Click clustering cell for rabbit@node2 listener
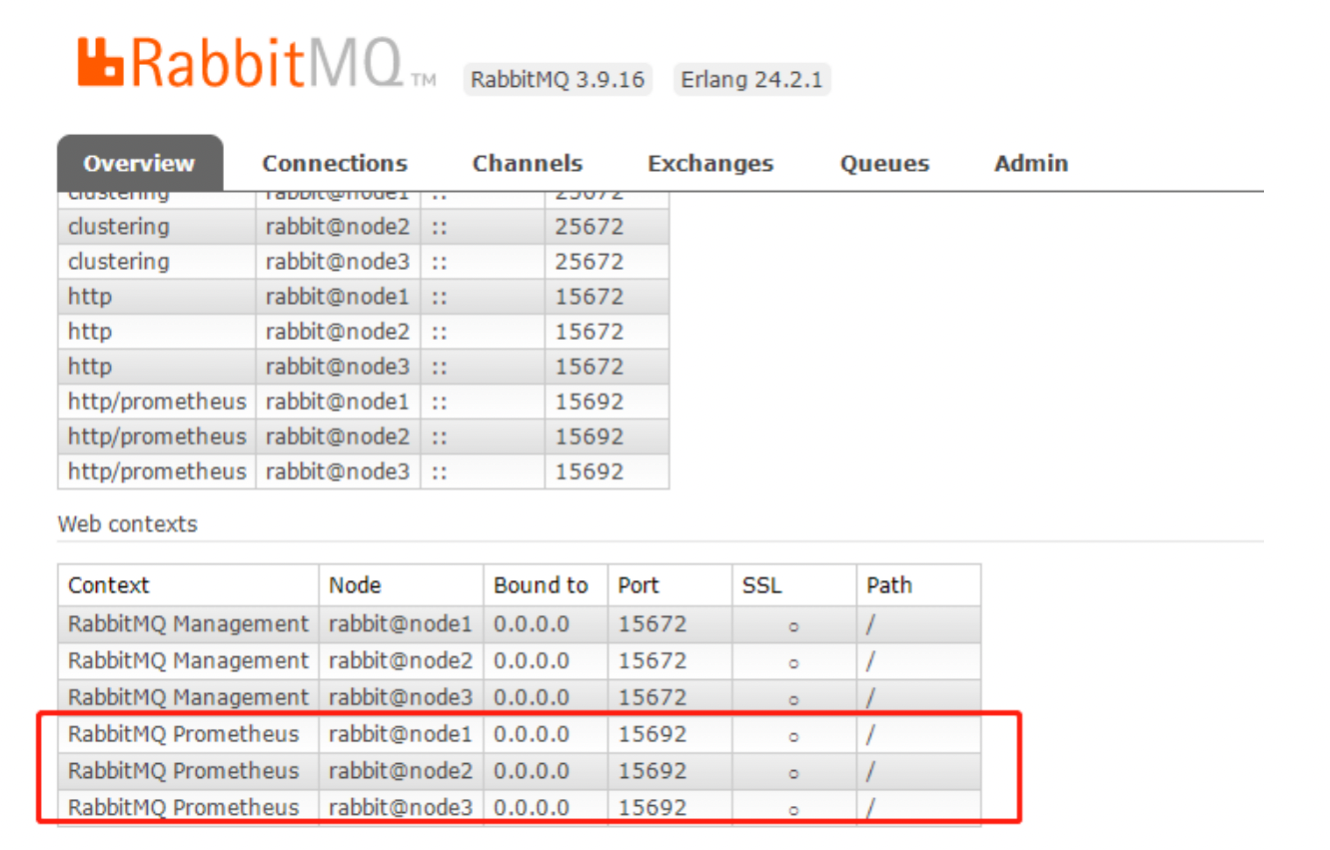The width and height of the screenshot is (1330, 850). 157,227
